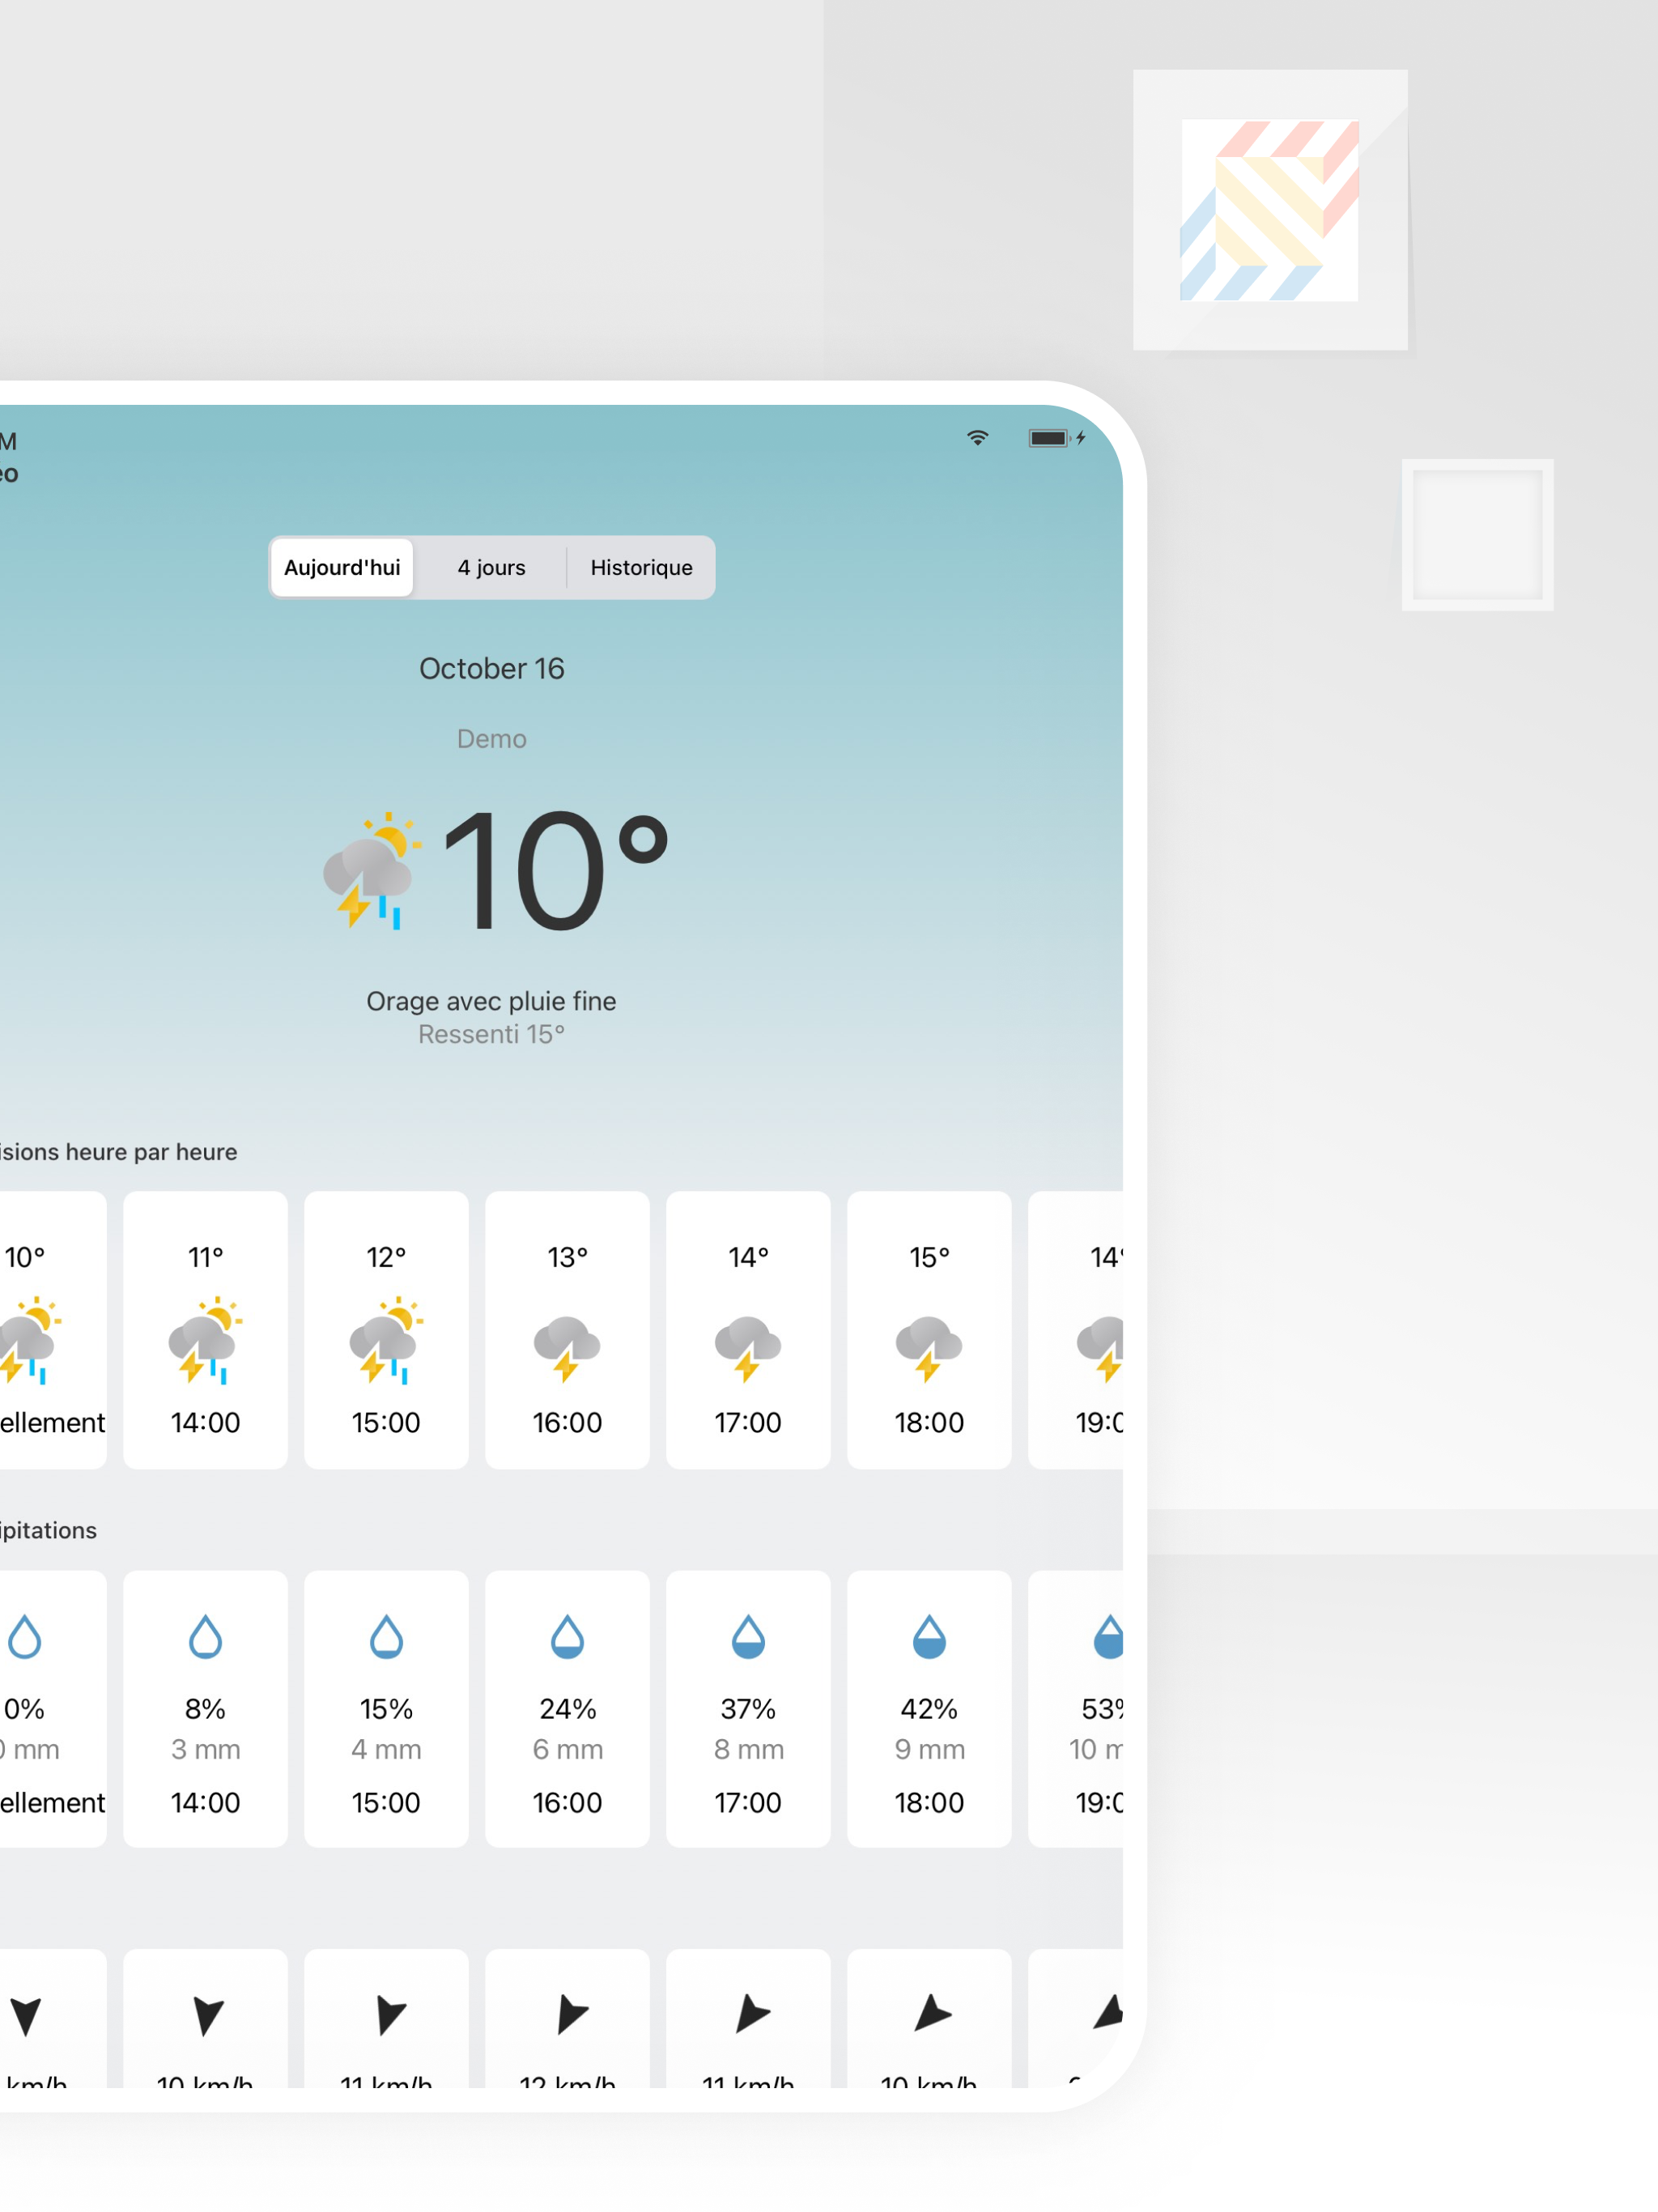Click the 24% precipitation droplet icon
The height and width of the screenshot is (2212, 1658).
coord(567,1637)
